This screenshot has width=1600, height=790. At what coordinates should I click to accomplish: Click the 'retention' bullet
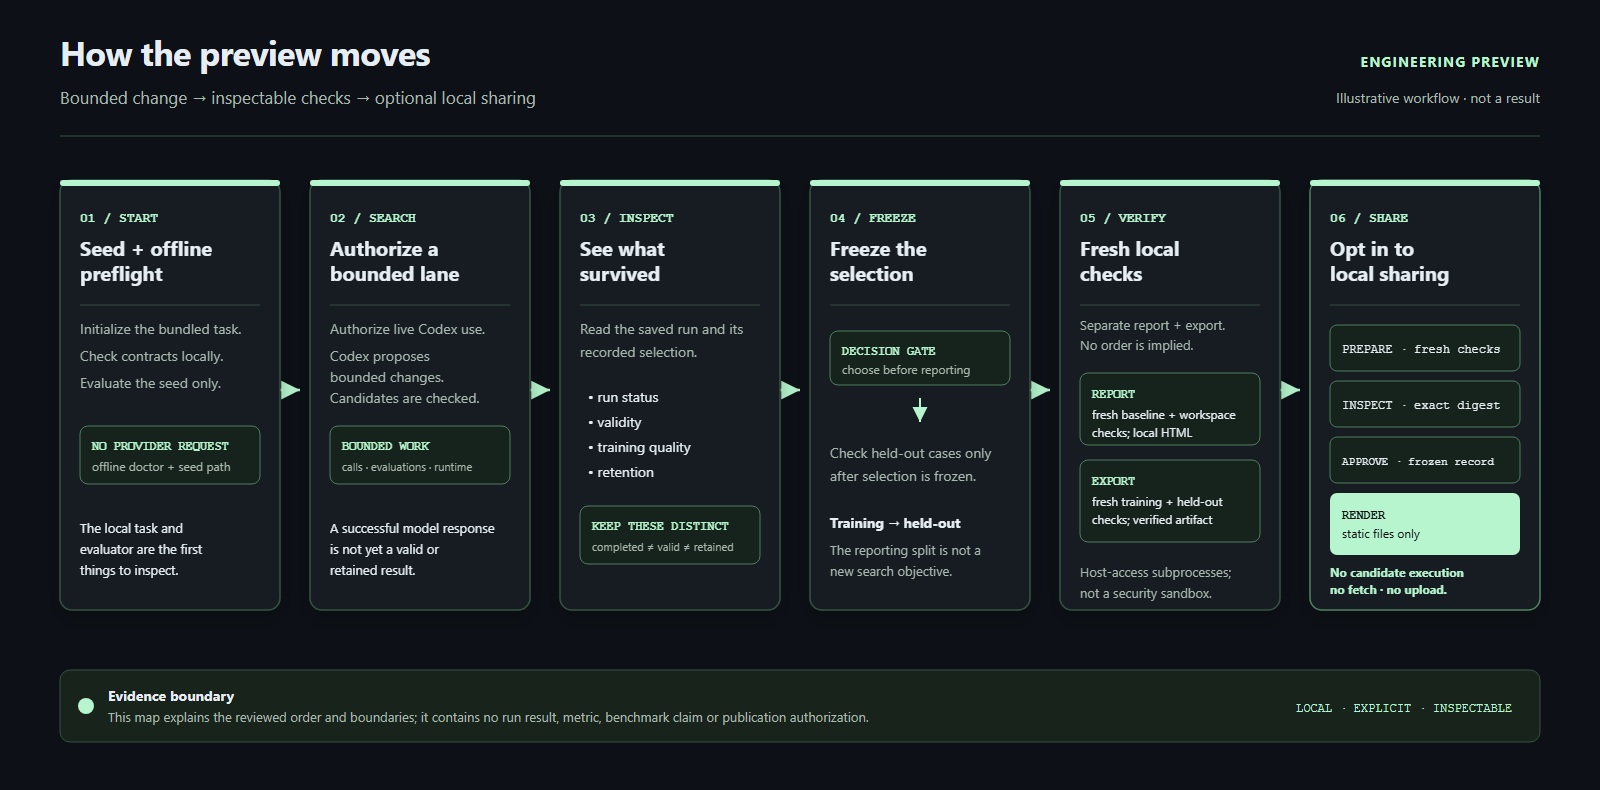click(x=621, y=472)
